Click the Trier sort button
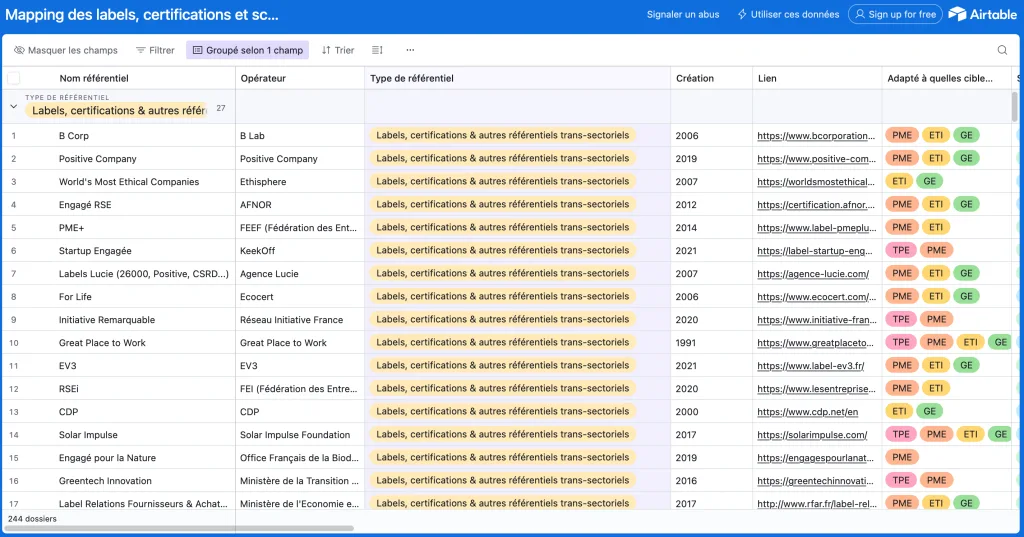Image resolution: width=1024 pixels, height=537 pixels. tap(338, 50)
